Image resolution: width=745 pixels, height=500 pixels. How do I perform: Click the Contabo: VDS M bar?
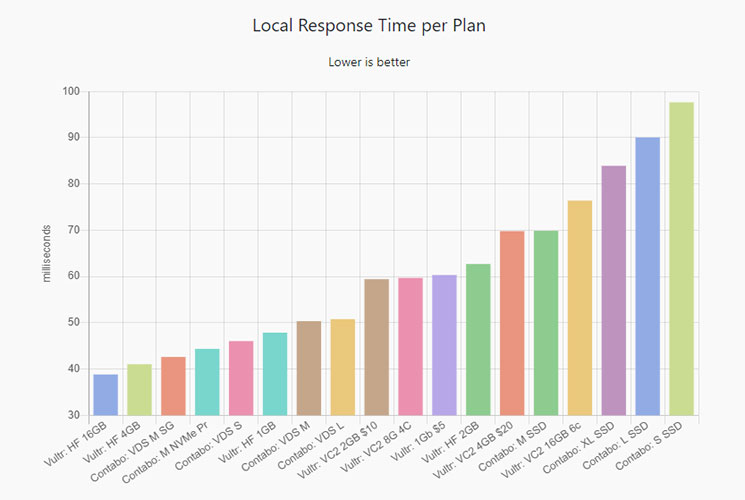click(x=309, y=368)
